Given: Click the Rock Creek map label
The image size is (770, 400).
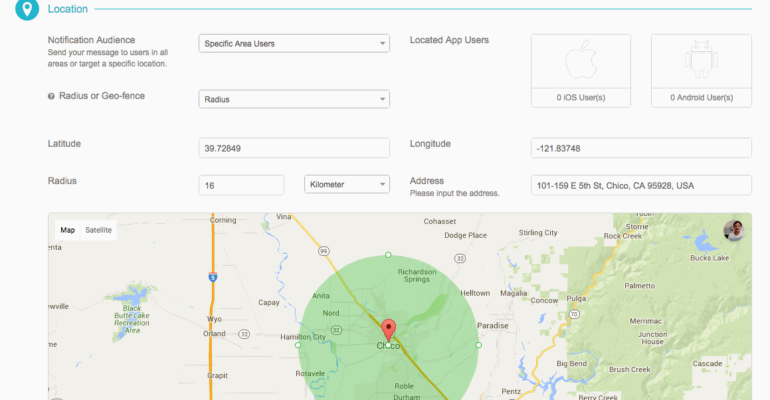Looking at the screenshot, I should pyautogui.click(x=622, y=236).
